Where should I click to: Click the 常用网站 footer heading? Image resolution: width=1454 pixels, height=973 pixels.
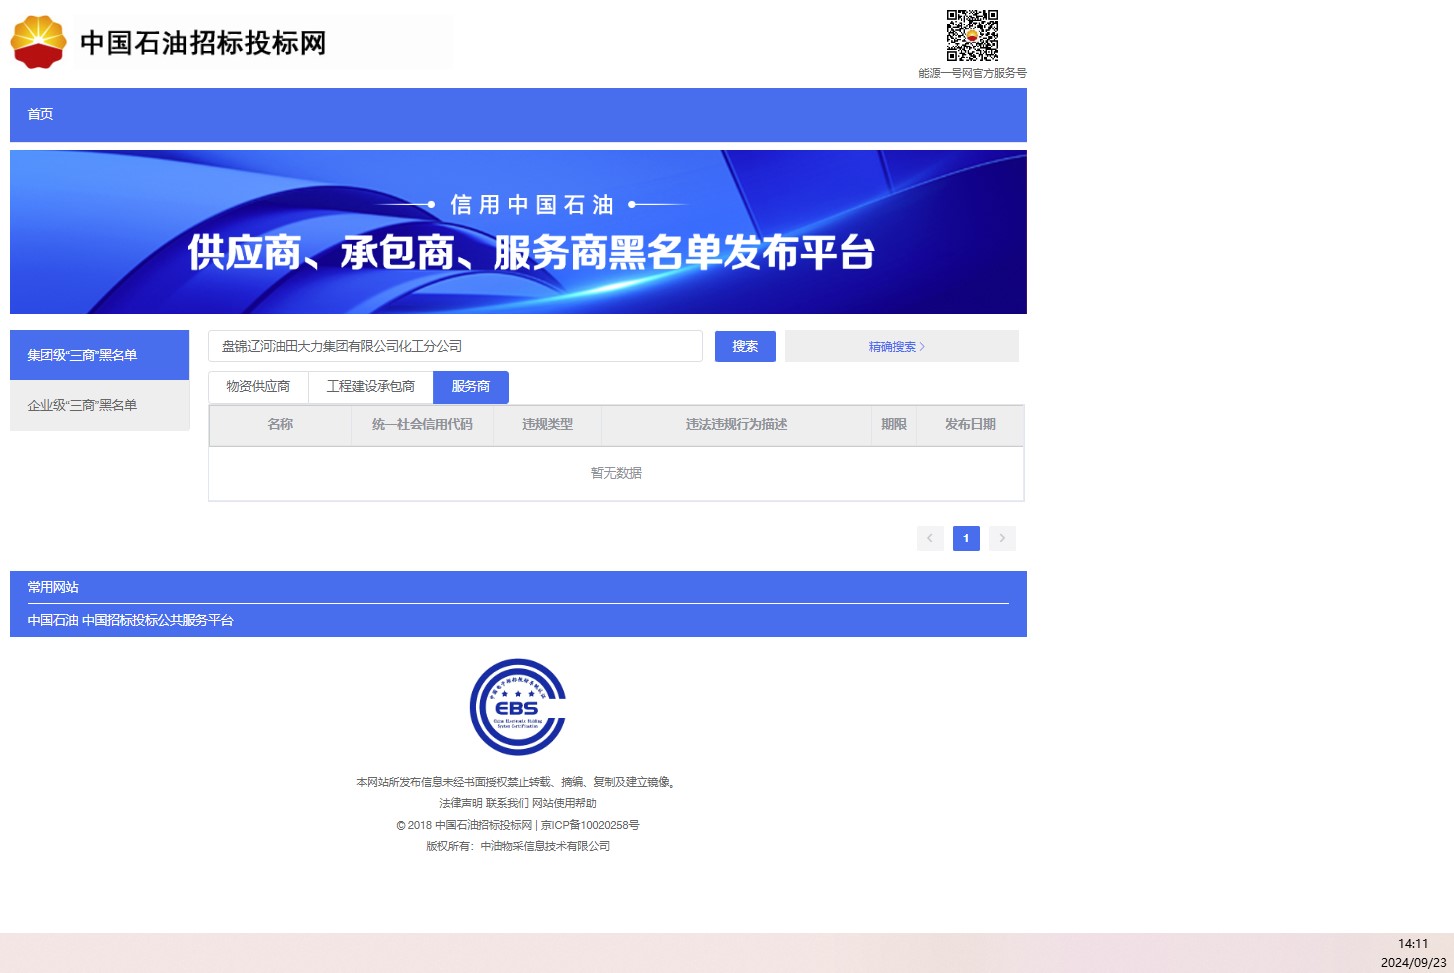(x=53, y=587)
